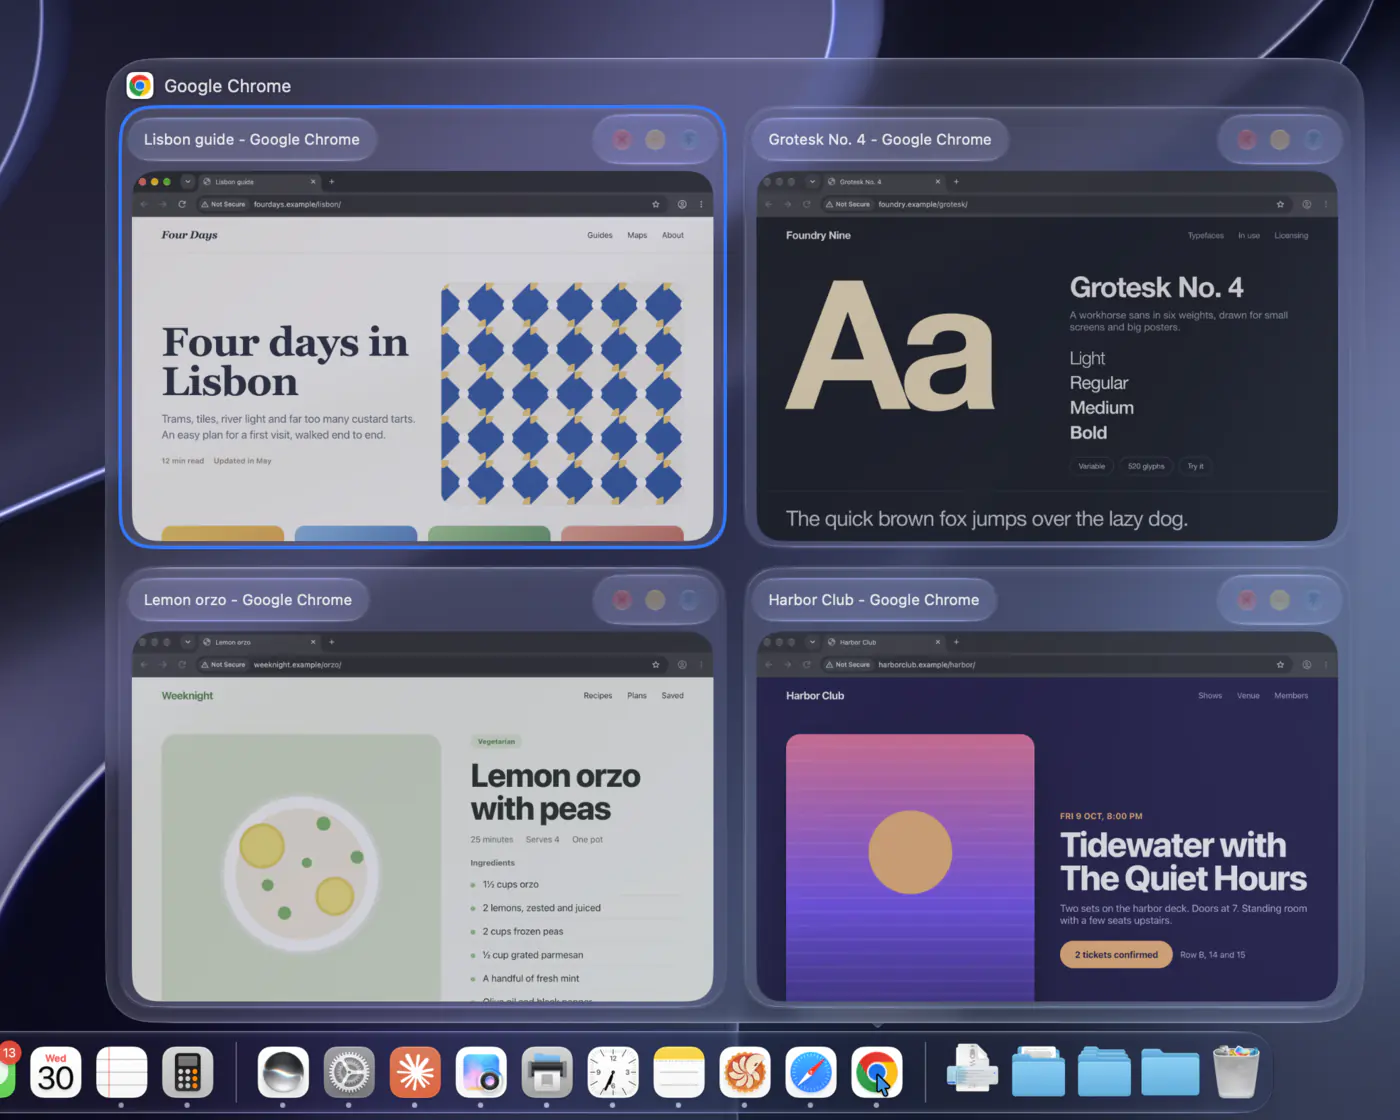
Task: Select the Lisbon guide window thumbnail
Action: point(422,356)
